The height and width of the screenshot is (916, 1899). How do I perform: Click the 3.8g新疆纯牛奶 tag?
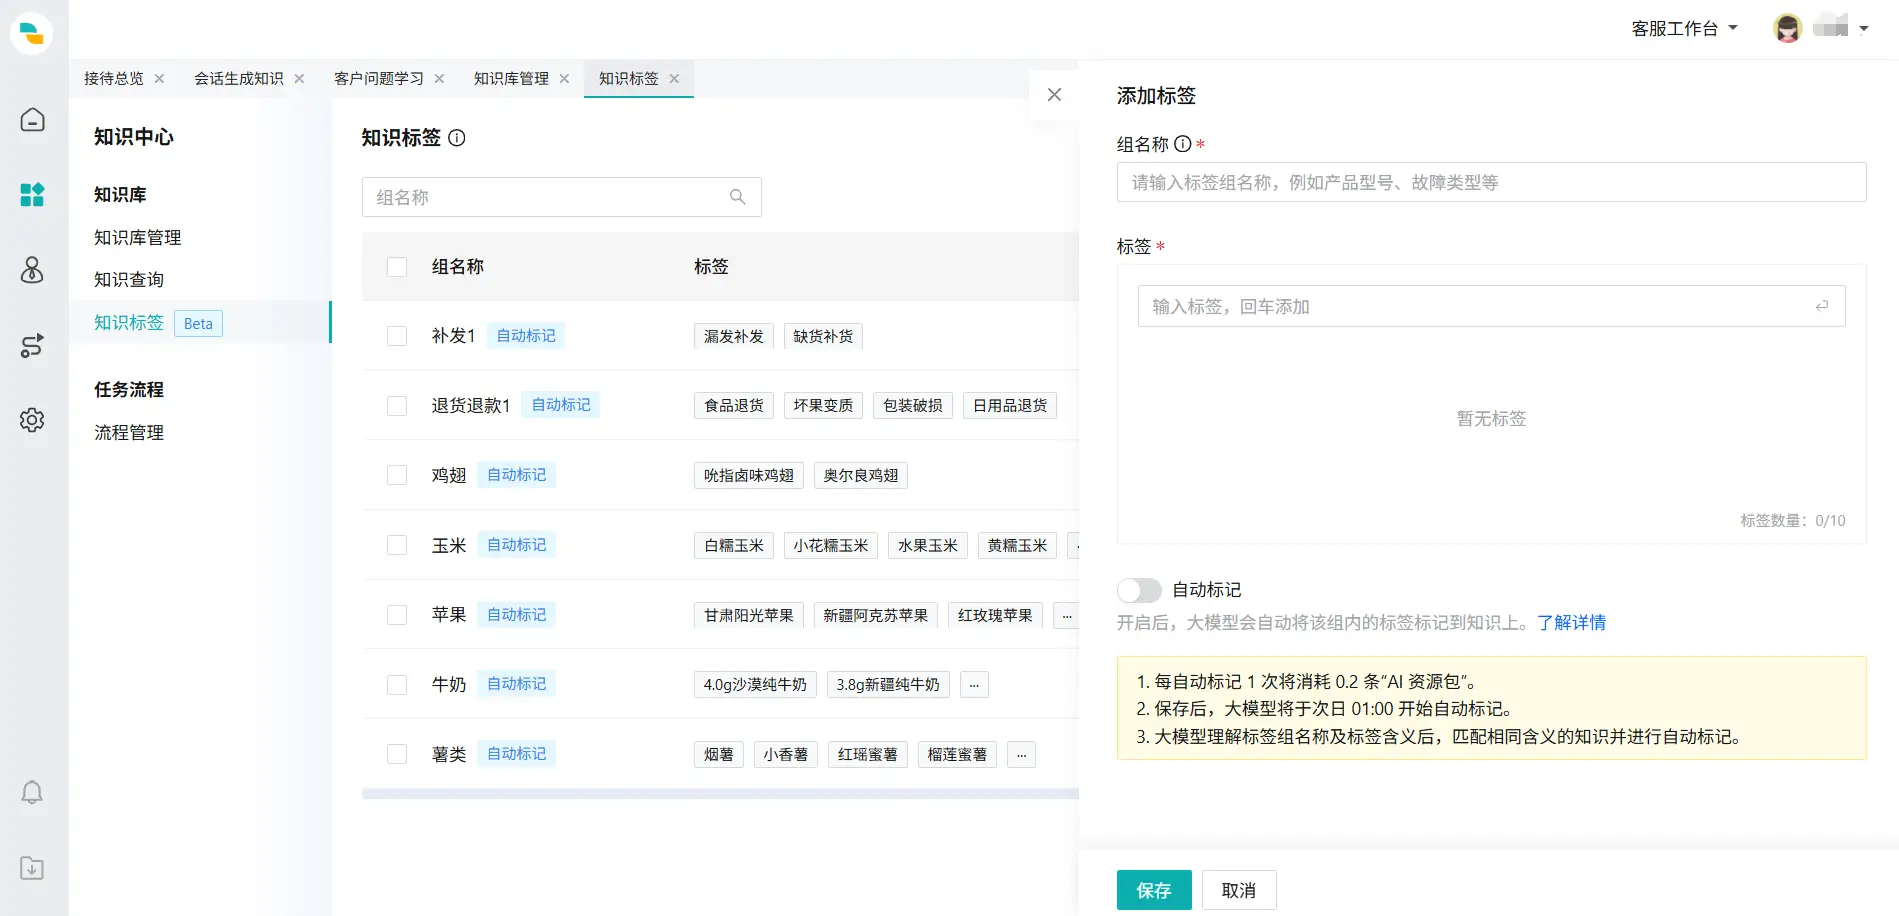coord(888,685)
